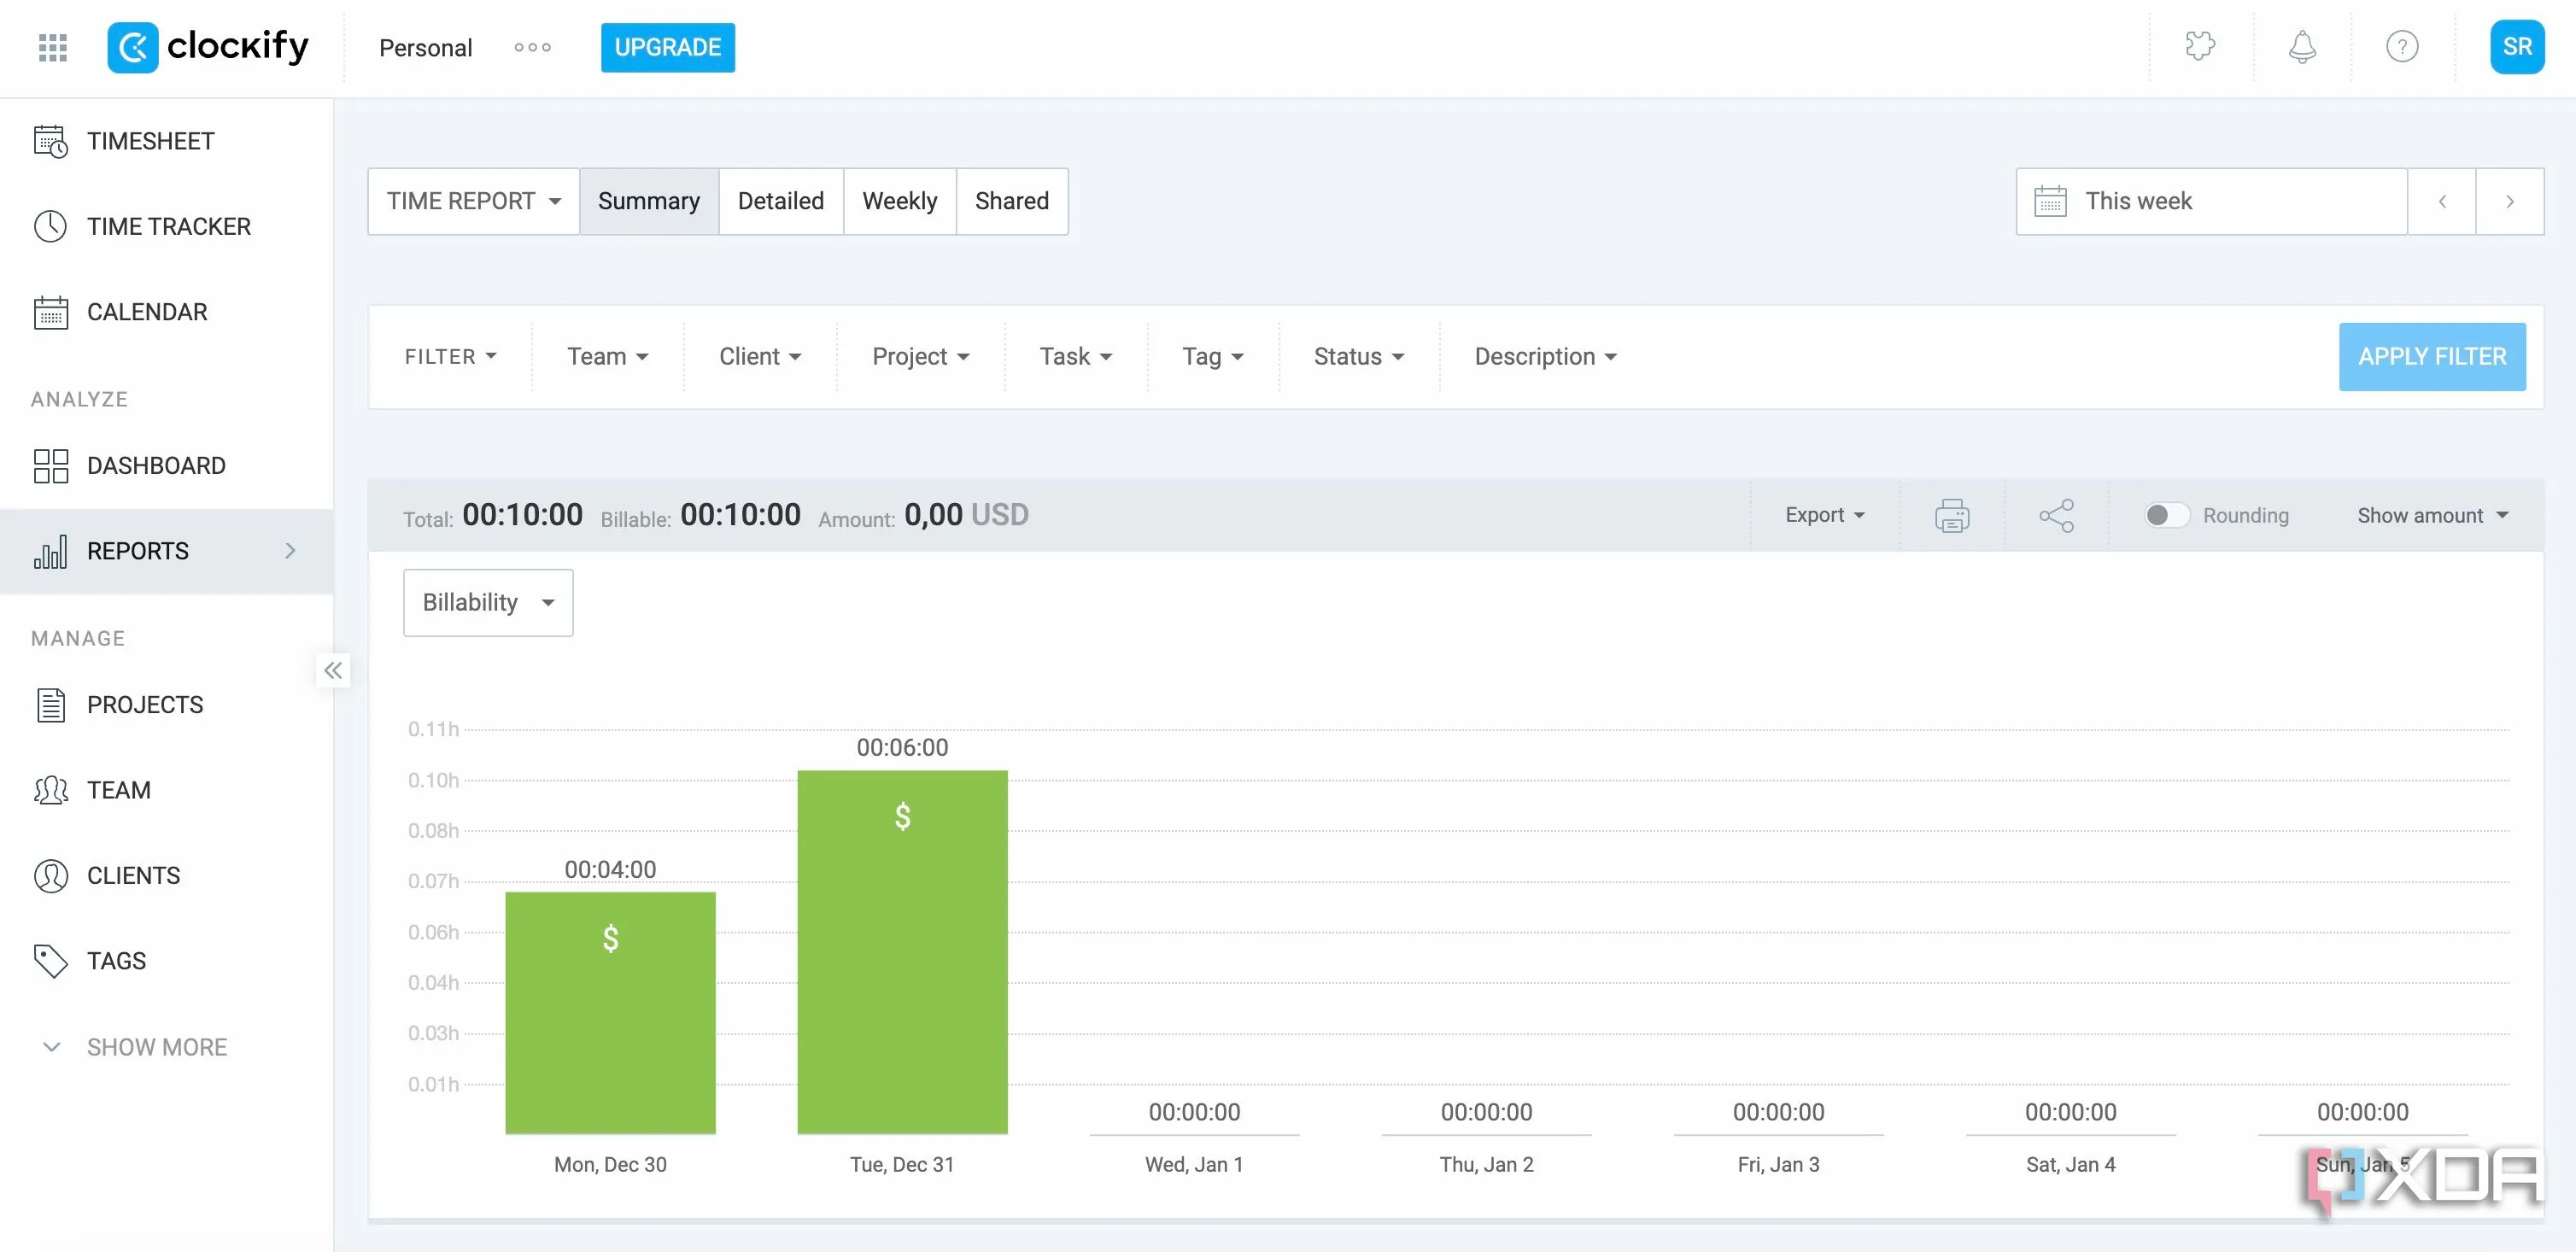
Task: Open the integrations puzzle piece icon
Action: click(x=2200, y=46)
